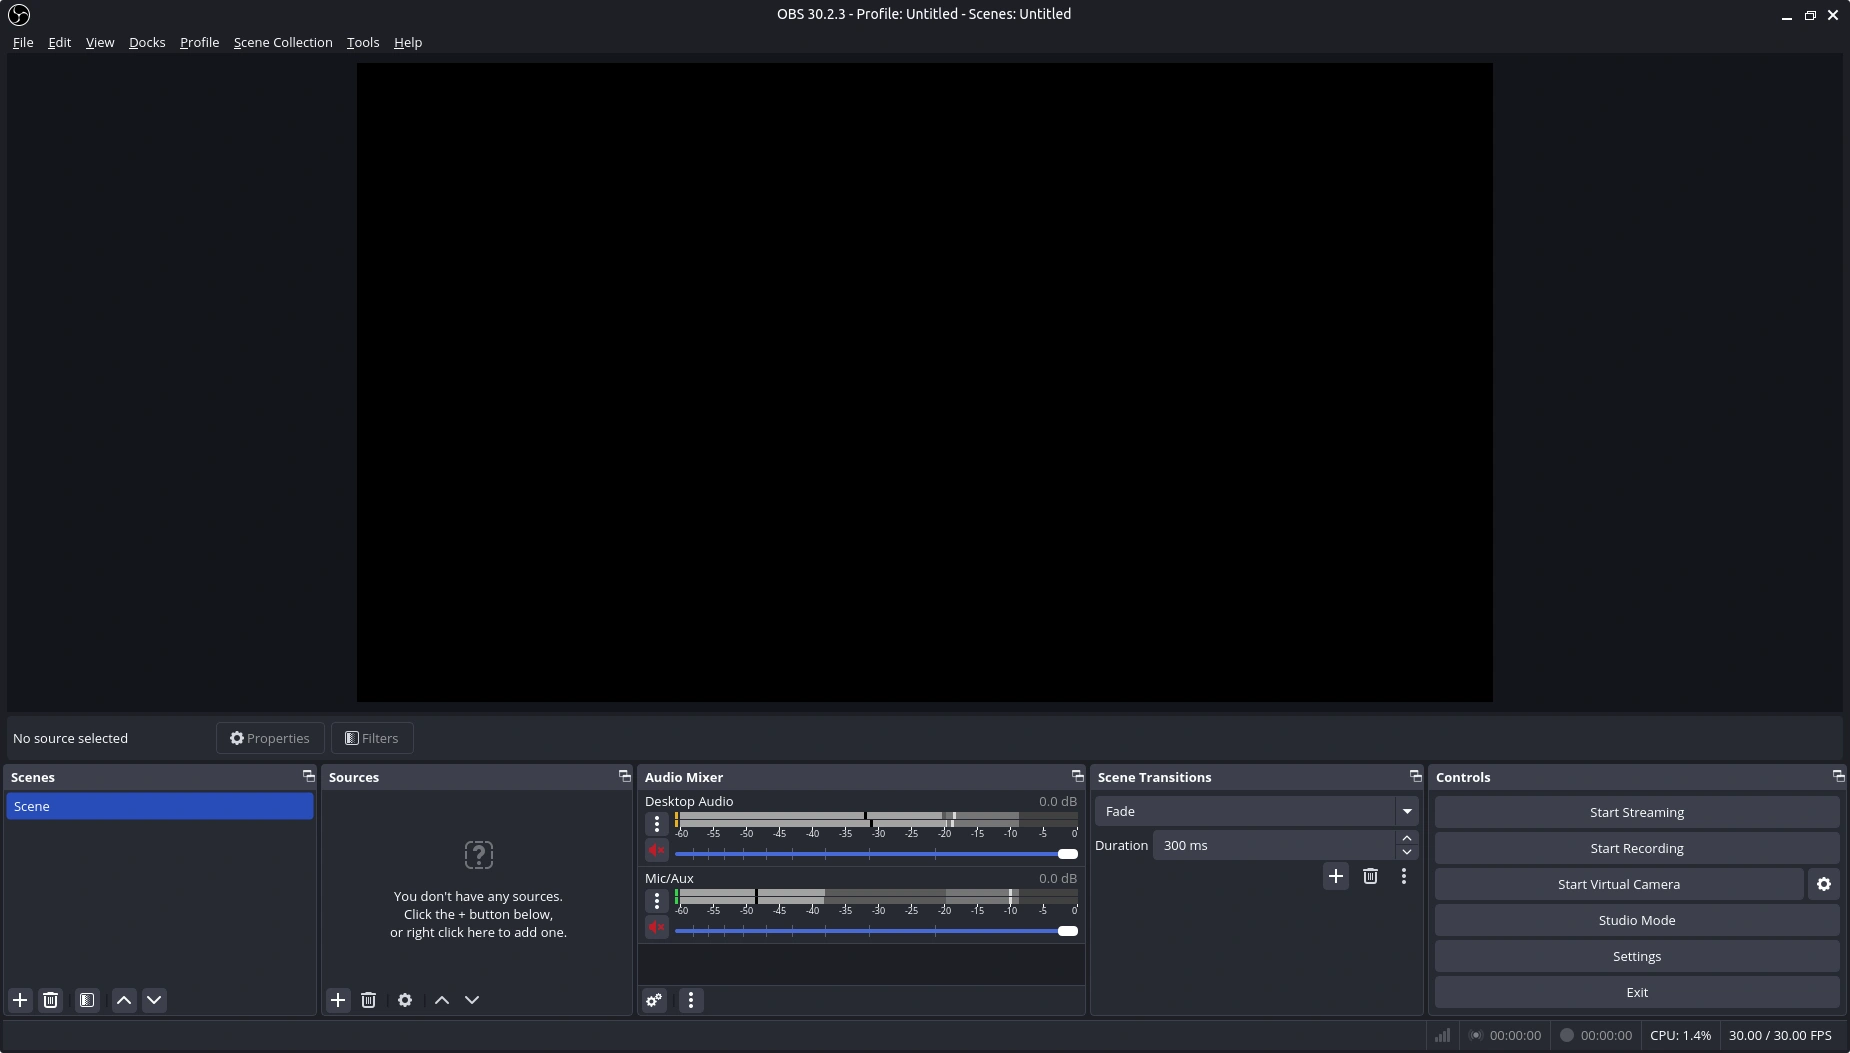Open the Scene Collection menu
Screen dimensions: 1850x1053
(283, 42)
